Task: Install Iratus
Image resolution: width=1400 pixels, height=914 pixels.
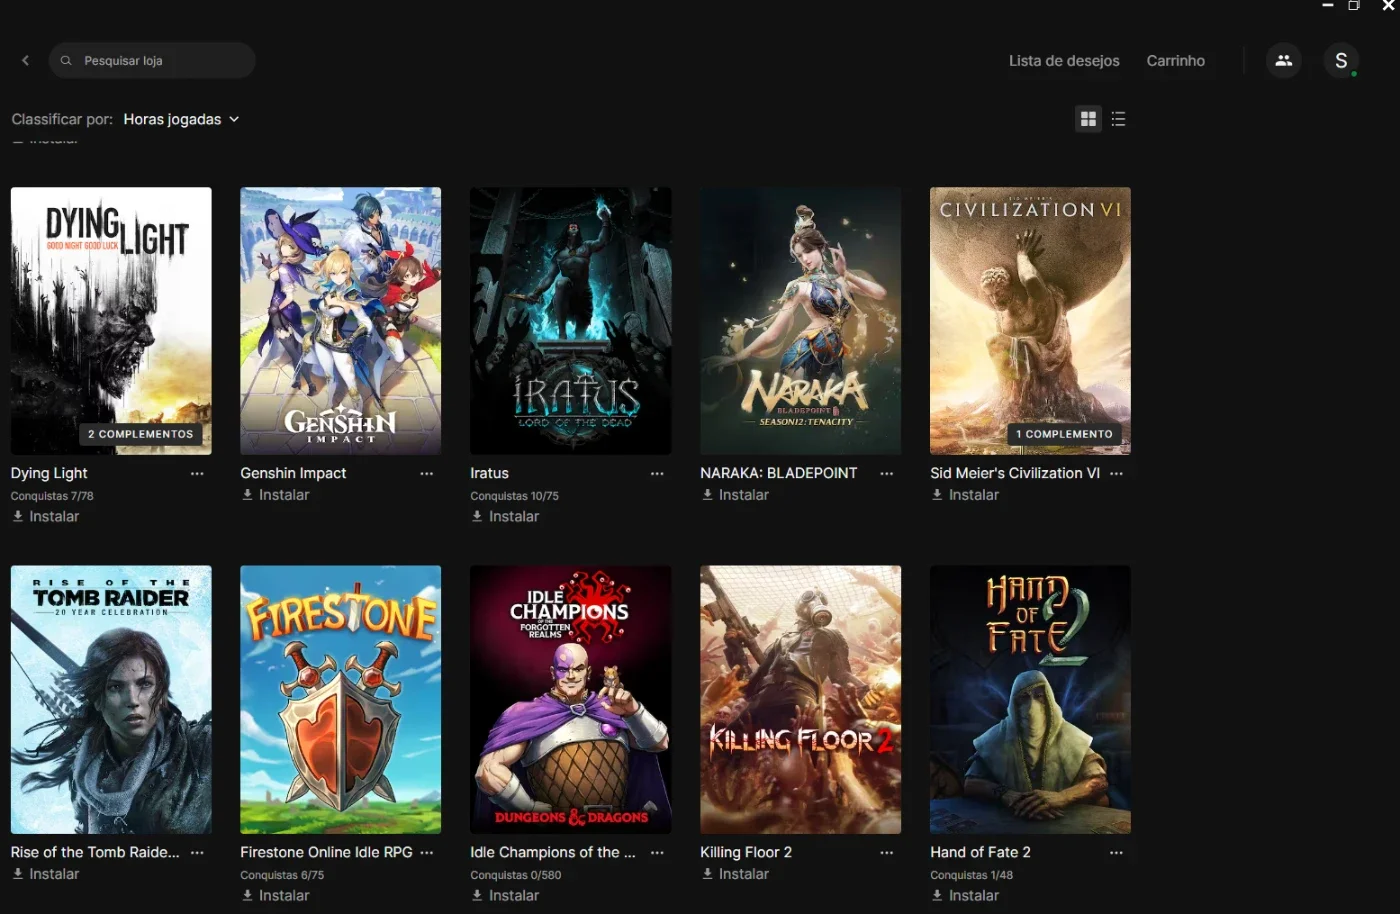Action: 505,517
